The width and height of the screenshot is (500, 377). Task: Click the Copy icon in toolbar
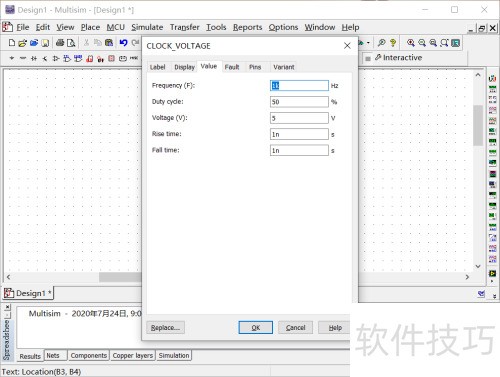98,43
